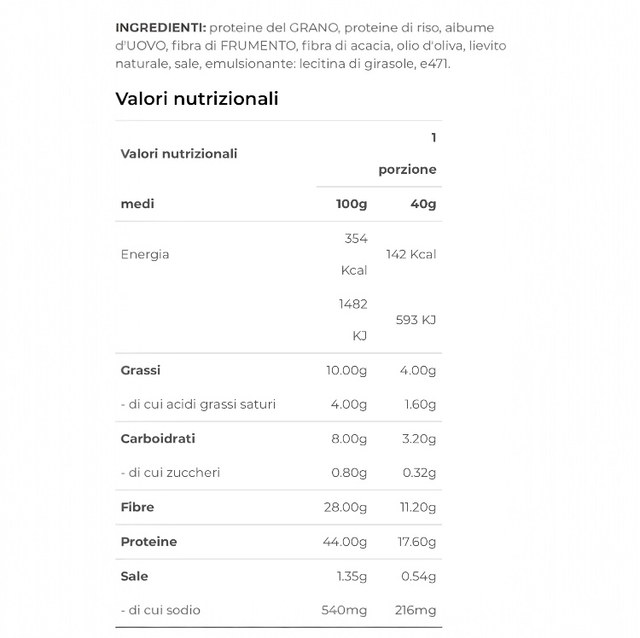Click the '142 Kcal' portion value

tap(411, 254)
